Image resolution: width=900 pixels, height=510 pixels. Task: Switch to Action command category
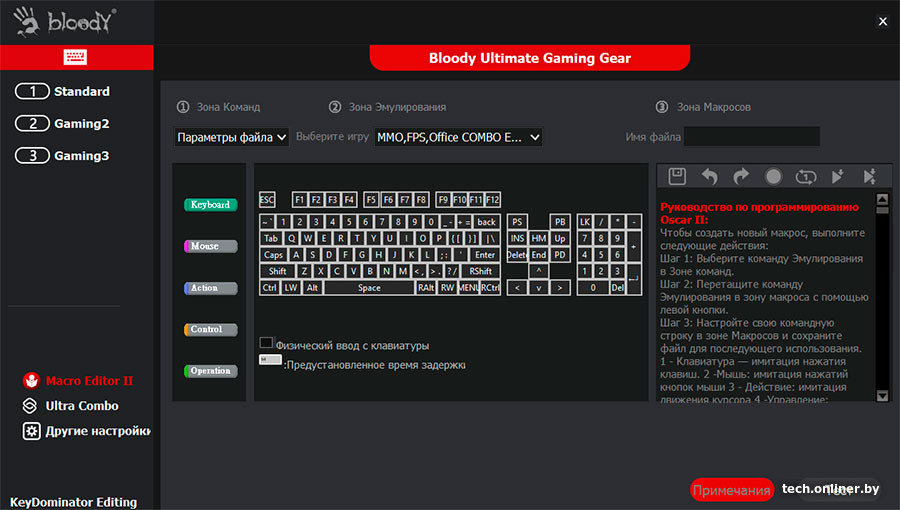[x=210, y=288]
